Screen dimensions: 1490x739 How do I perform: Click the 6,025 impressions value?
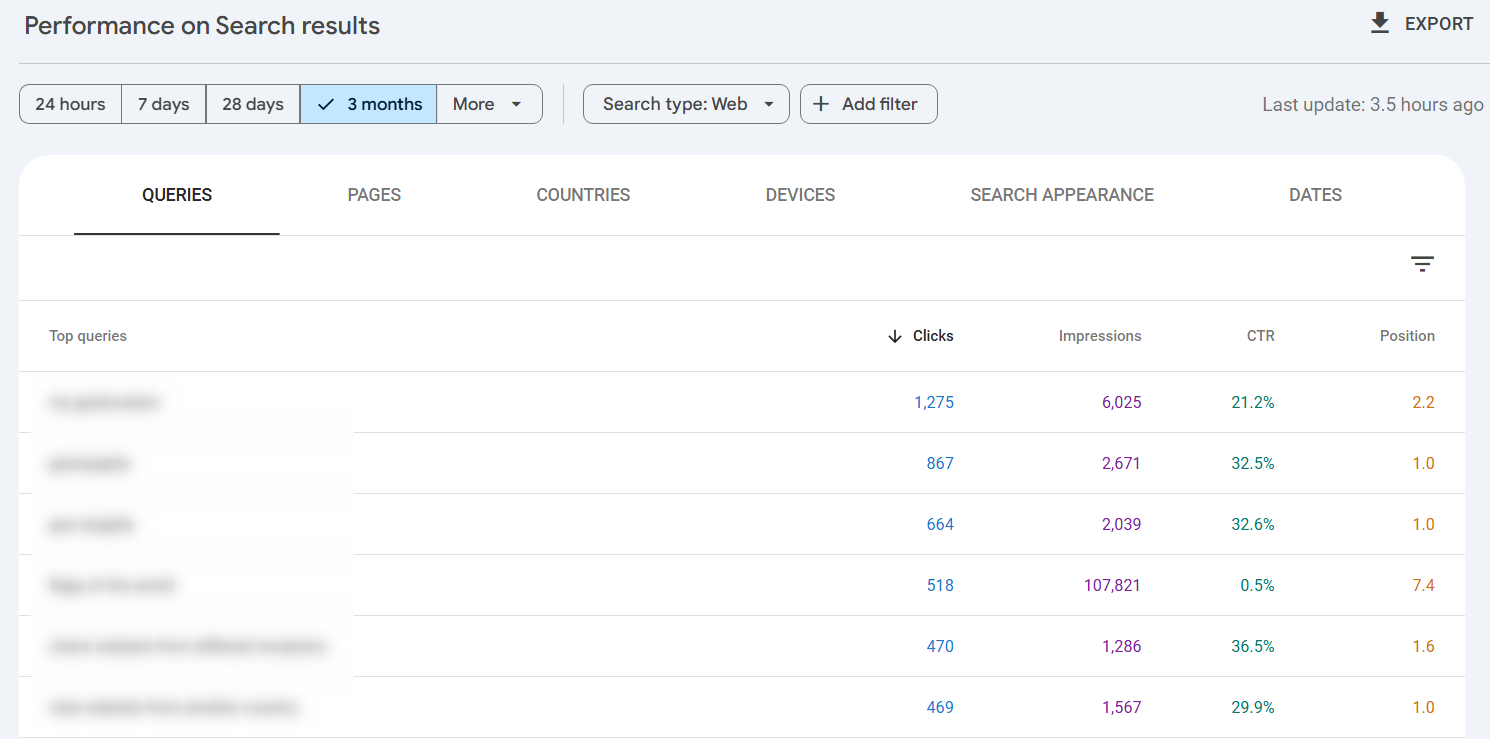pos(1121,402)
